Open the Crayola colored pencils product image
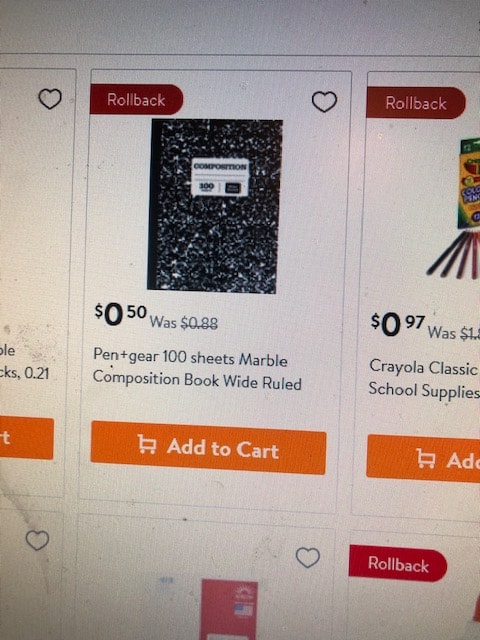 coord(457,208)
